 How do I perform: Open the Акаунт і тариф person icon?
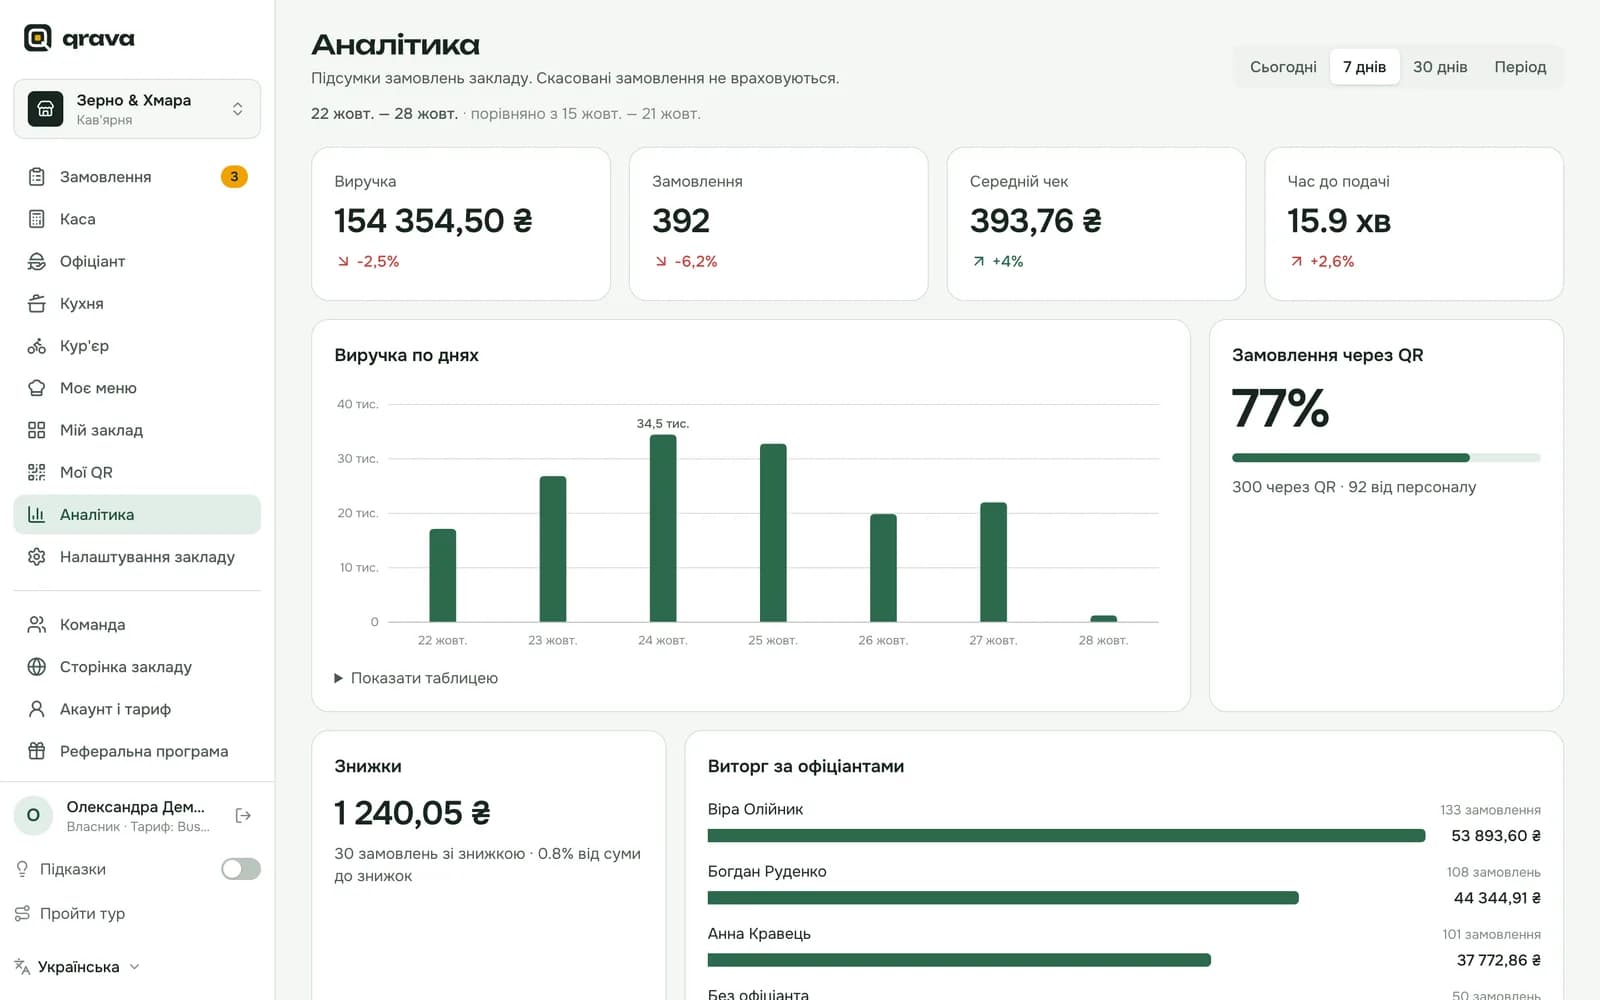click(37, 709)
